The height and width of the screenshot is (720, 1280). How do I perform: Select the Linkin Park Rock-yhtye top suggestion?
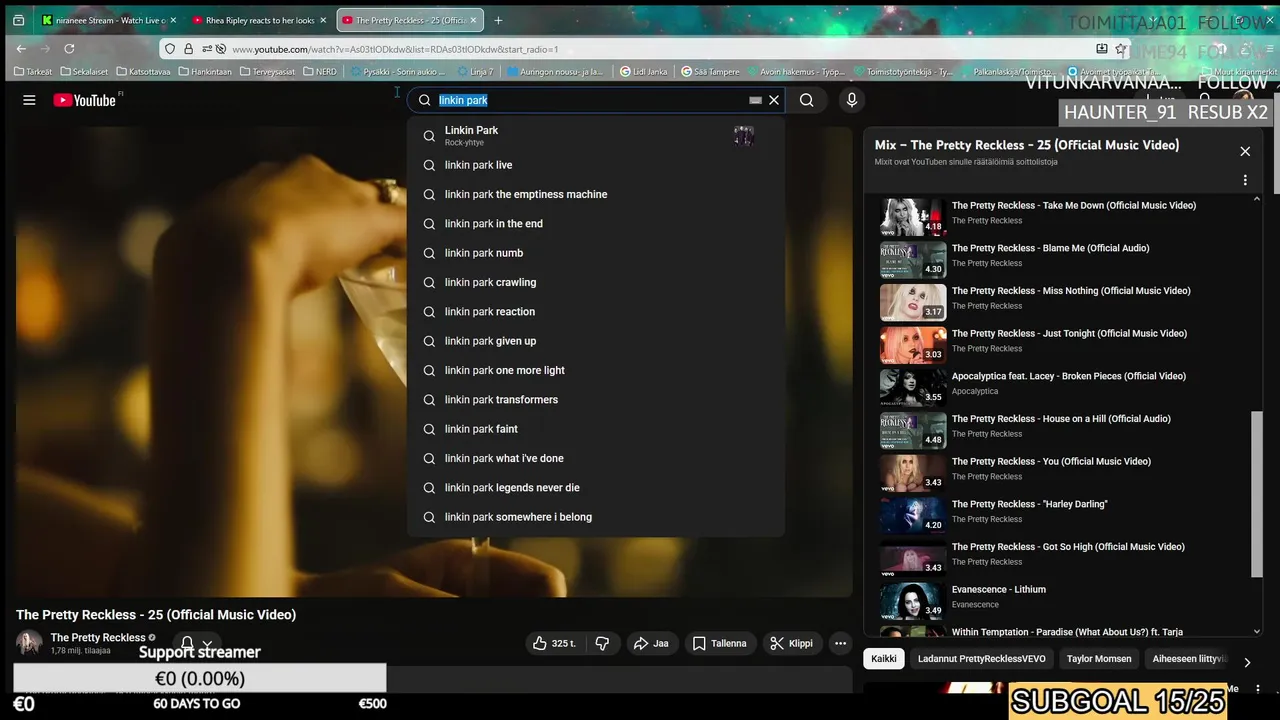(596, 135)
